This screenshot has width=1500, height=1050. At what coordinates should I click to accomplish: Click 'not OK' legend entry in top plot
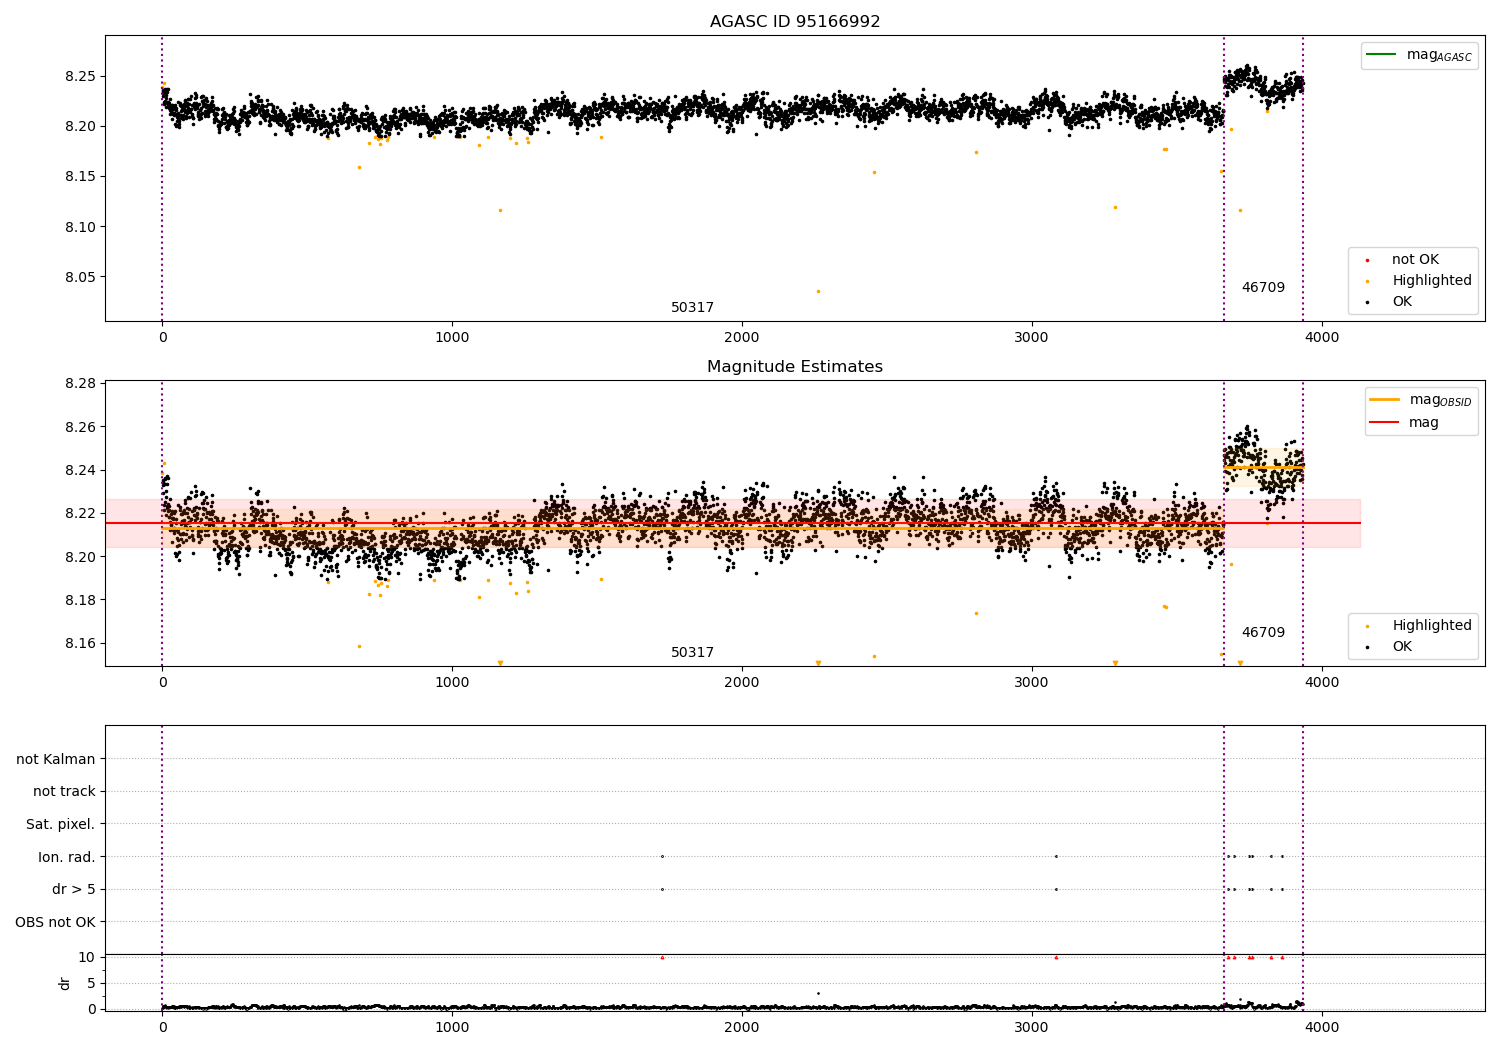(1415, 260)
